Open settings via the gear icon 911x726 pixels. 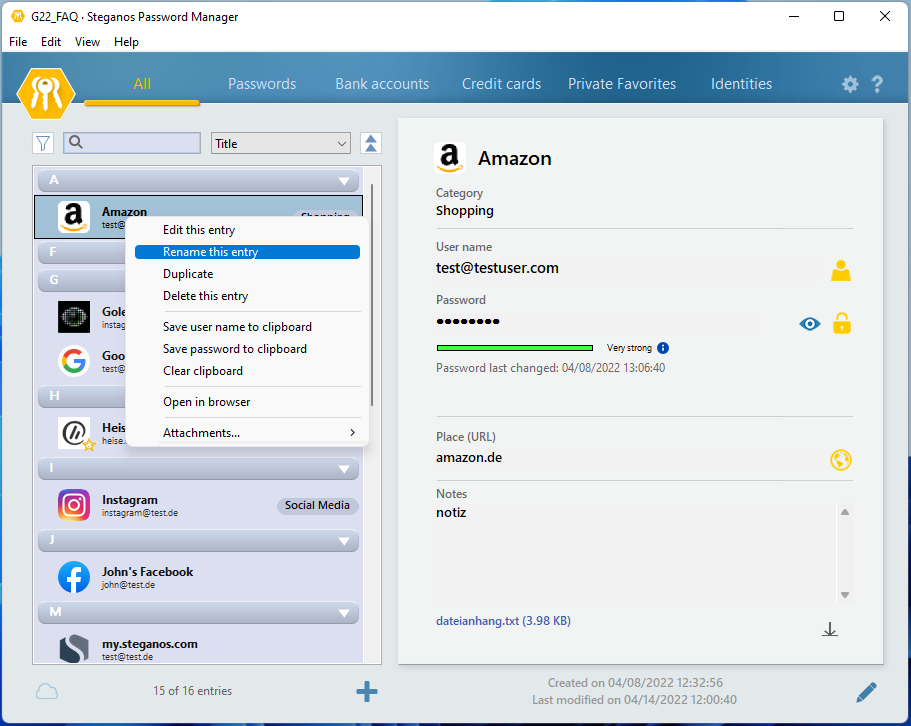[850, 84]
